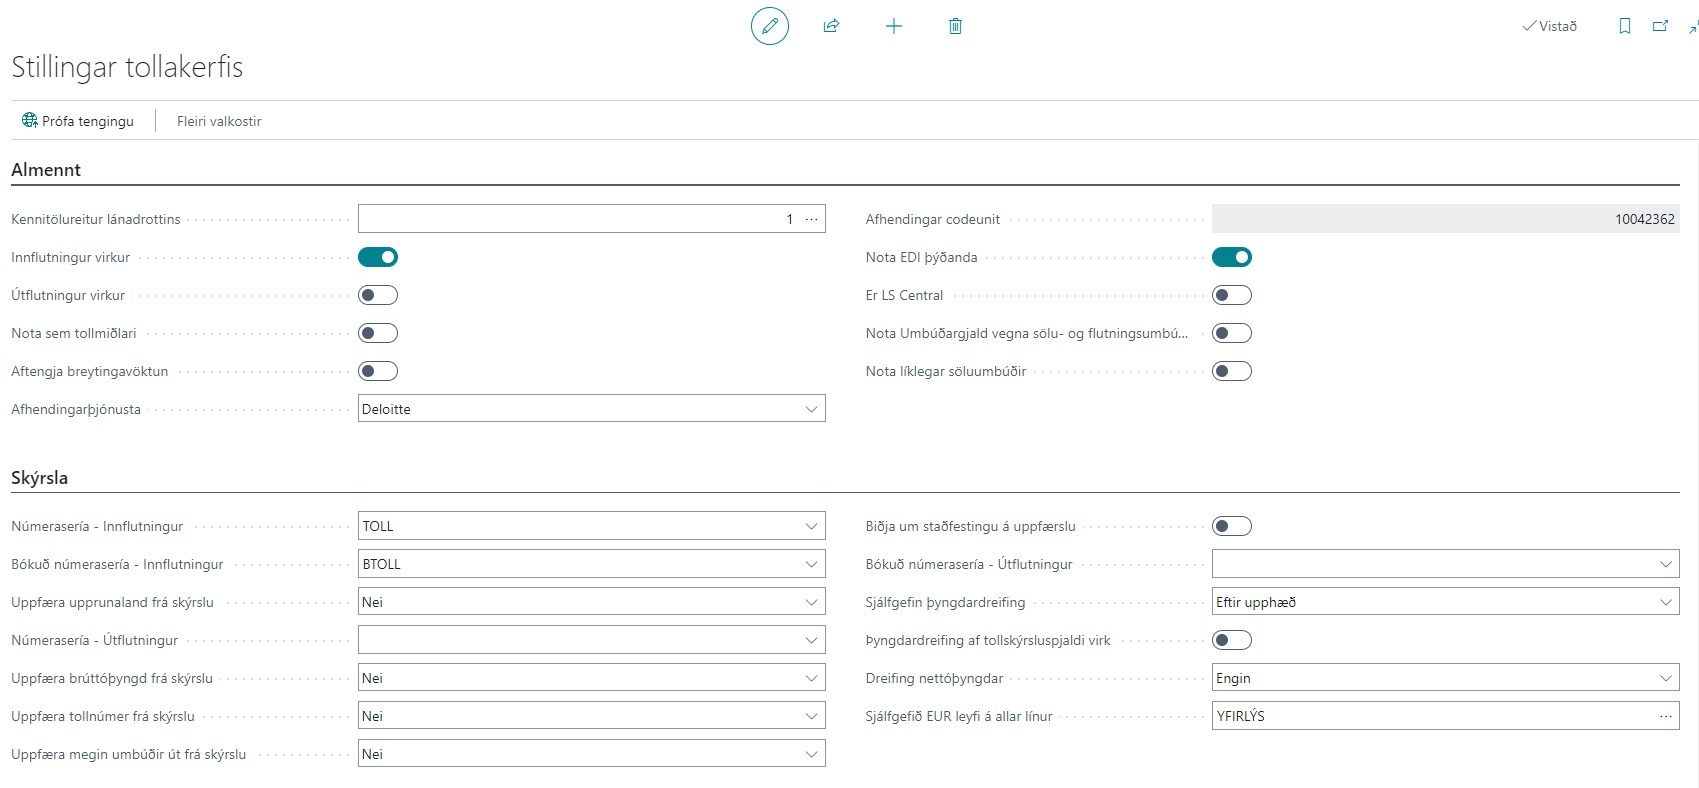Enable the Útflutningur virkur toggle
Screen dimensions: 1699x788
coord(378,295)
